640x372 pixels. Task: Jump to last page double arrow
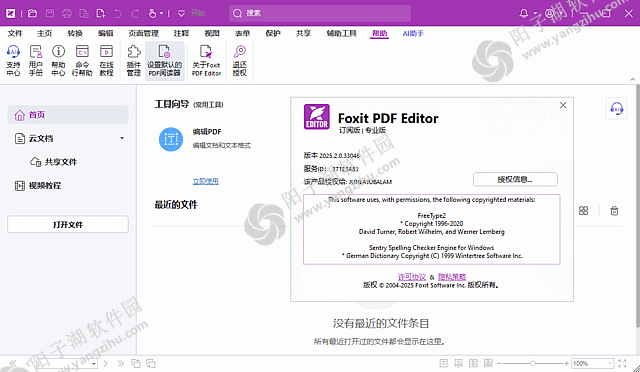tap(120, 363)
